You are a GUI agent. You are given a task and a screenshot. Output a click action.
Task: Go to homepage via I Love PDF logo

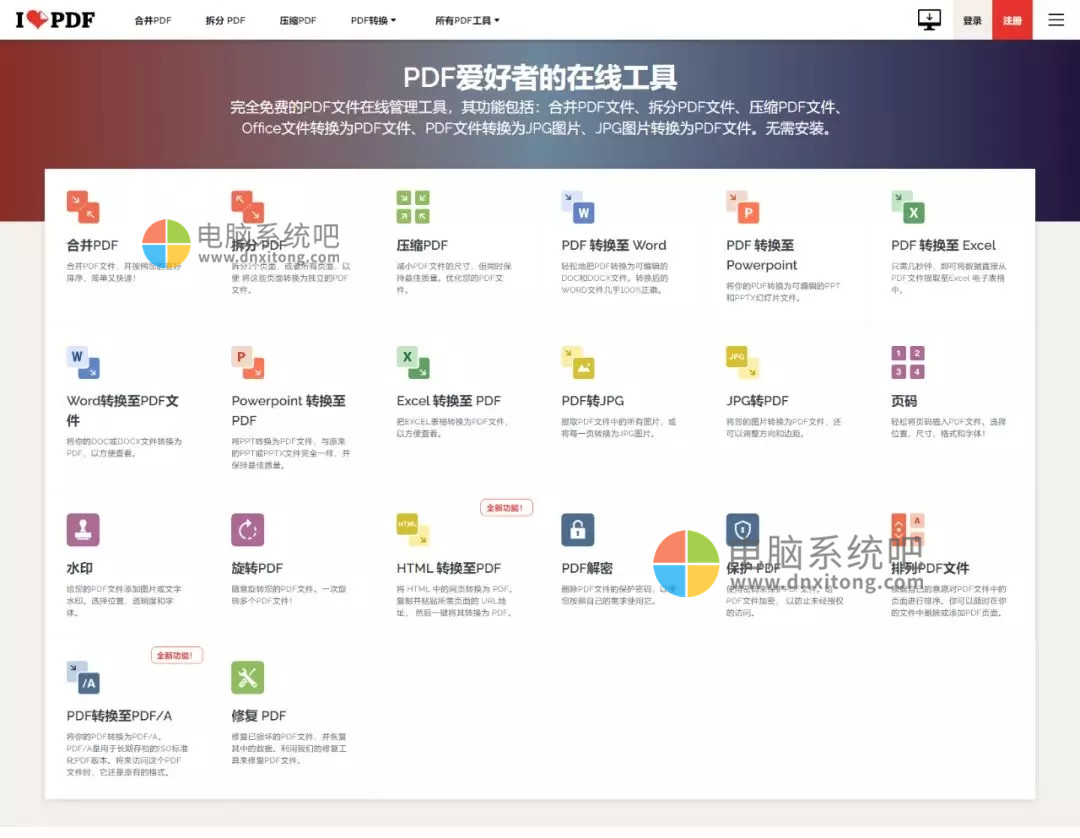click(55, 20)
